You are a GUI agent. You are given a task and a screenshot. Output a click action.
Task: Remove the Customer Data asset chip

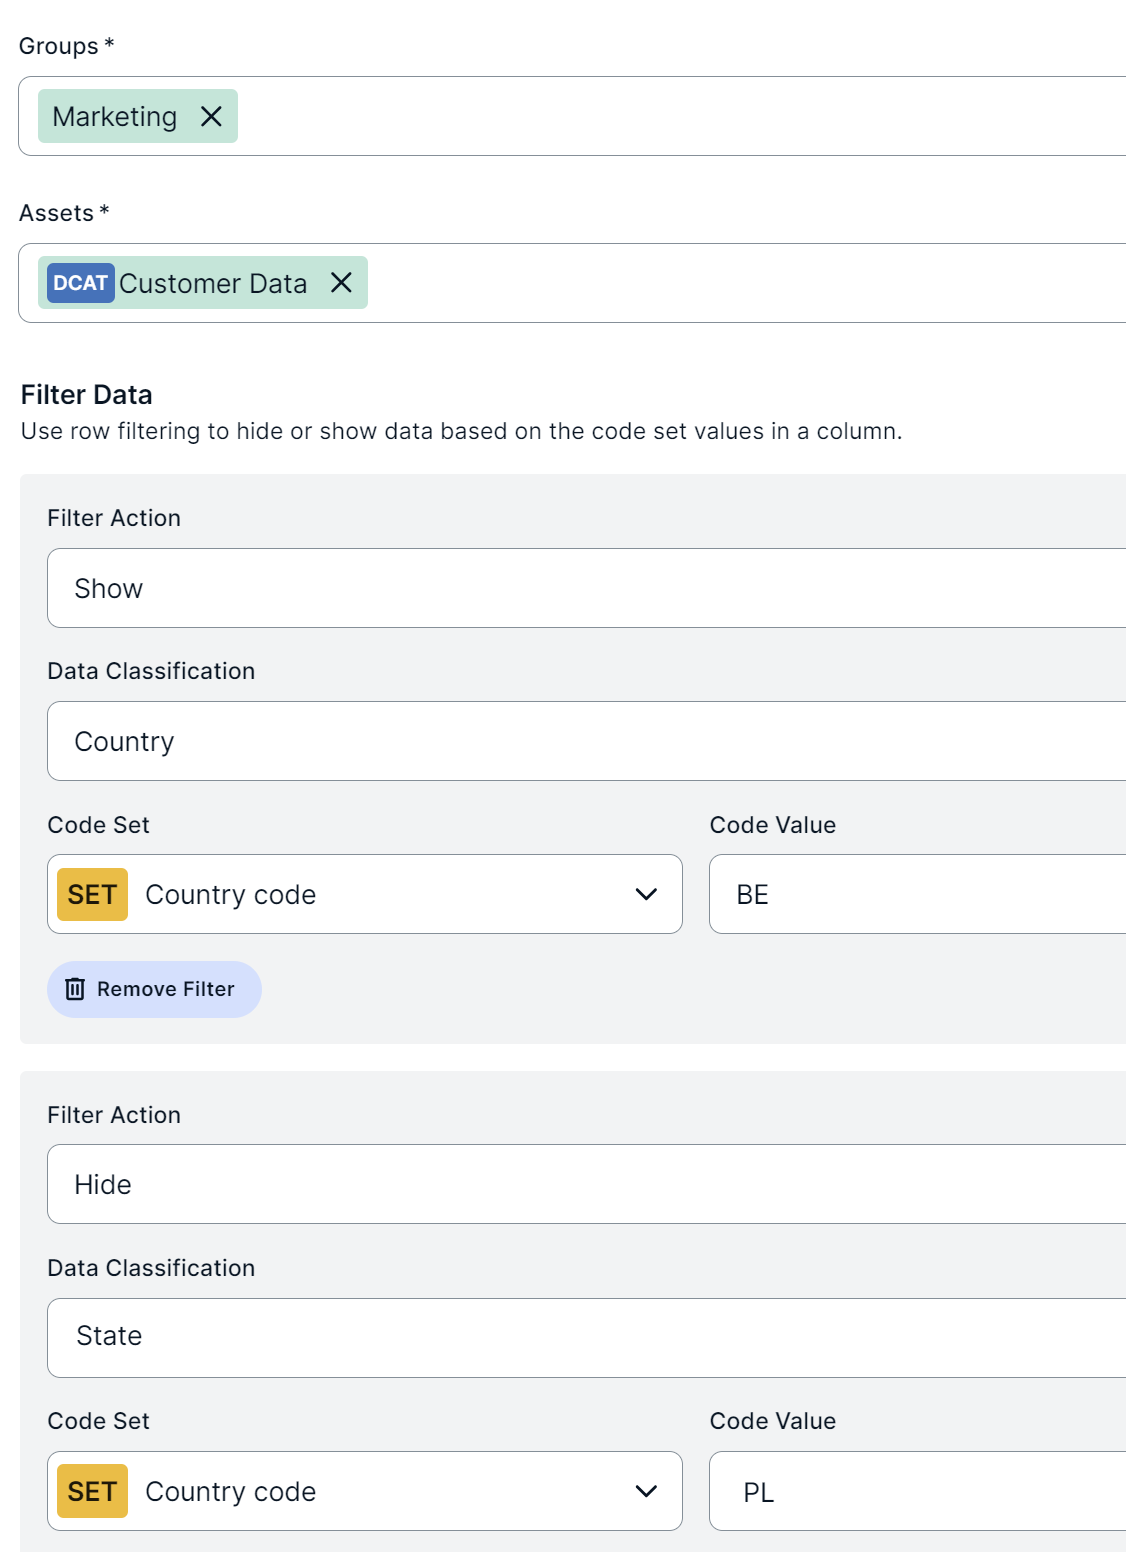(x=341, y=283)
